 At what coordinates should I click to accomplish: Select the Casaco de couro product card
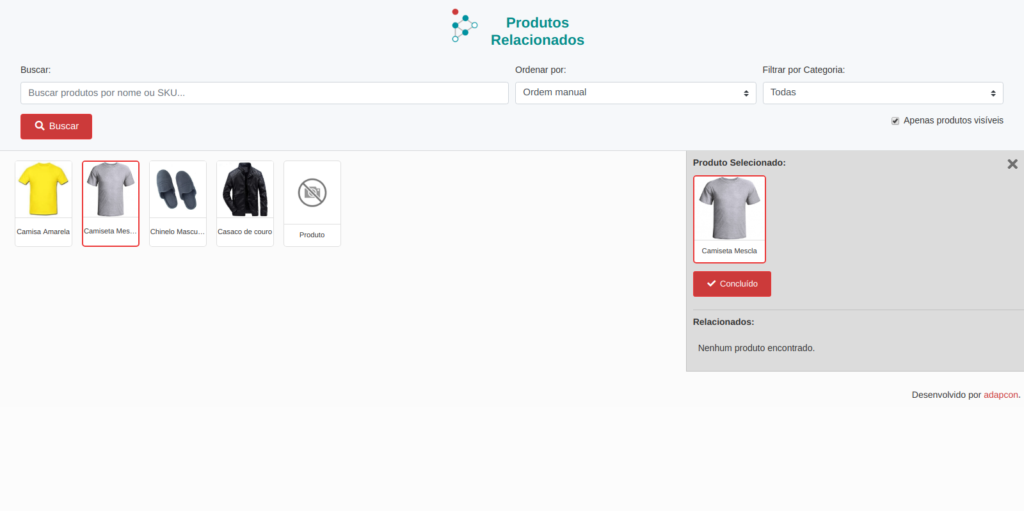245,203
